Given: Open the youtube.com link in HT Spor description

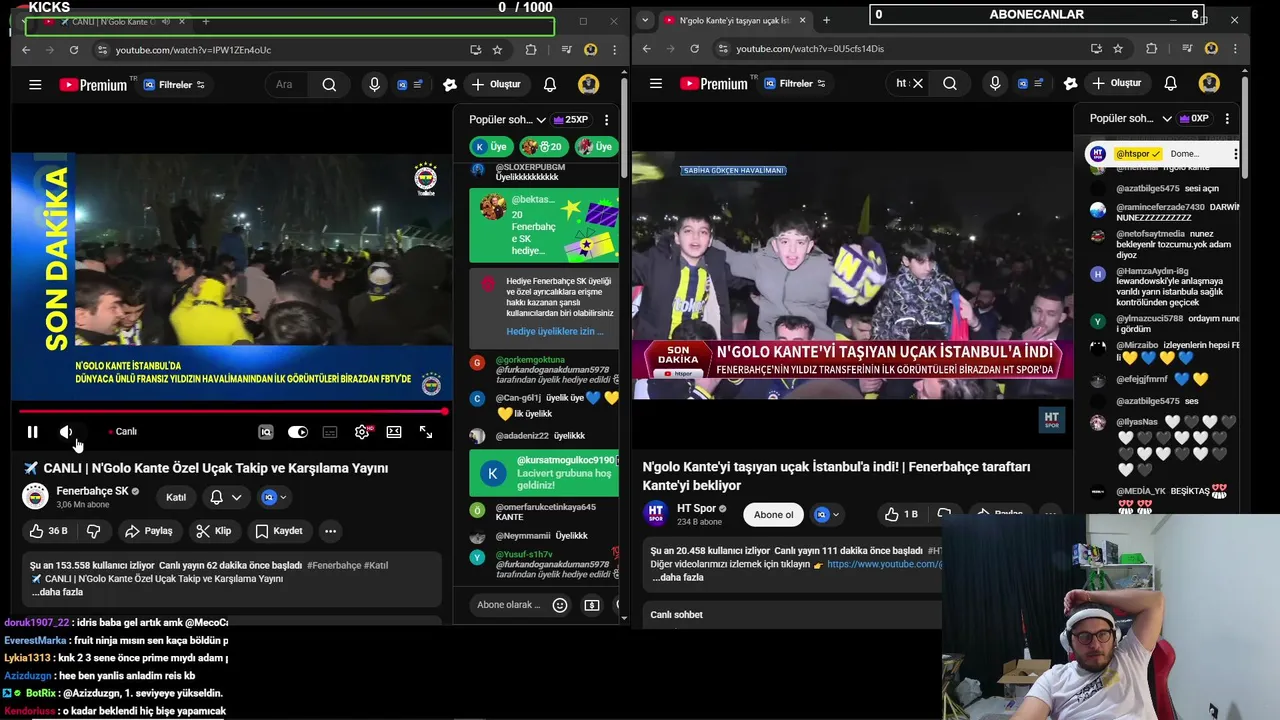Looking at the screenshot, I should coord(884,564).
